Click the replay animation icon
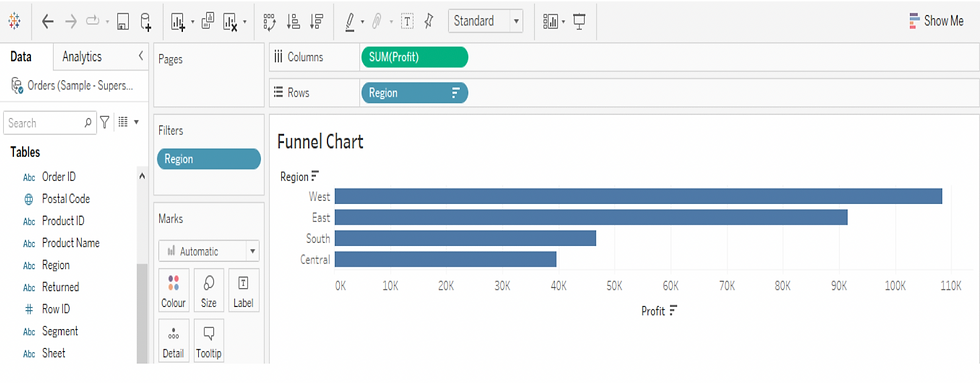Image resolution: width=980 pixels, height=383 pixels. 93,21
